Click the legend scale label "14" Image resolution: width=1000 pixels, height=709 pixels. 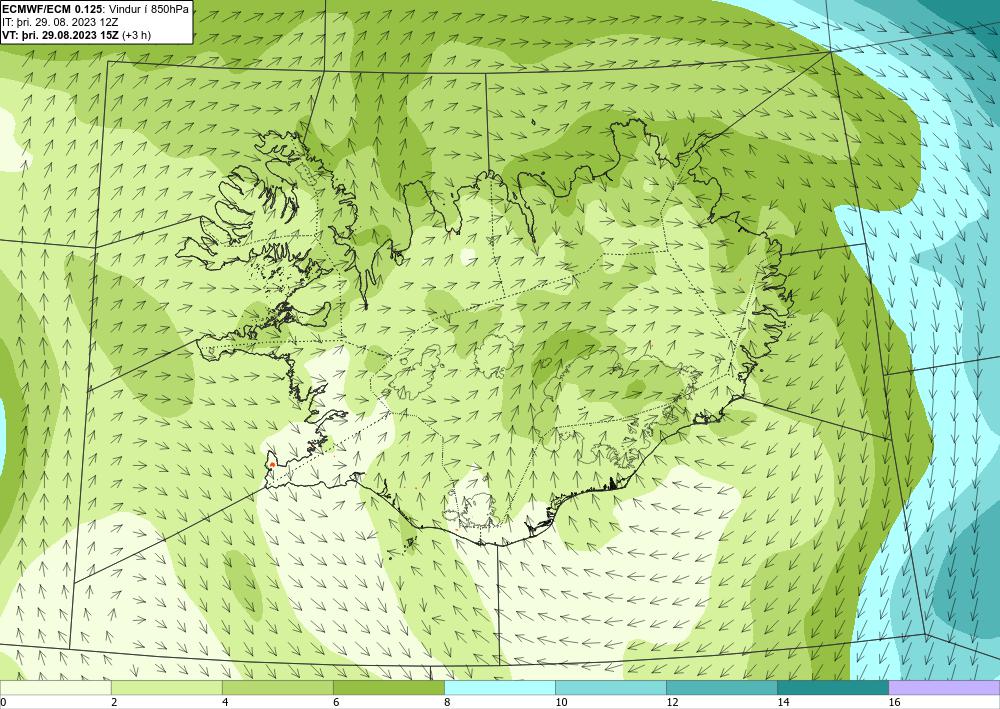click(x=783, y=702)
